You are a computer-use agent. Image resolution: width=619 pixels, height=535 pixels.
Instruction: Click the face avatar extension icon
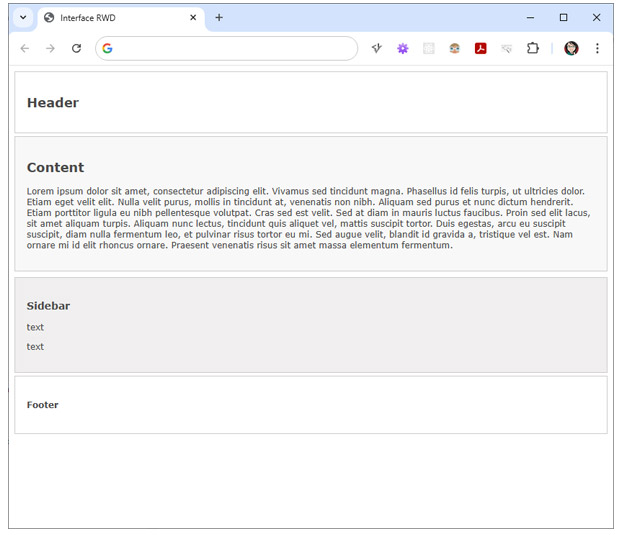454,48
